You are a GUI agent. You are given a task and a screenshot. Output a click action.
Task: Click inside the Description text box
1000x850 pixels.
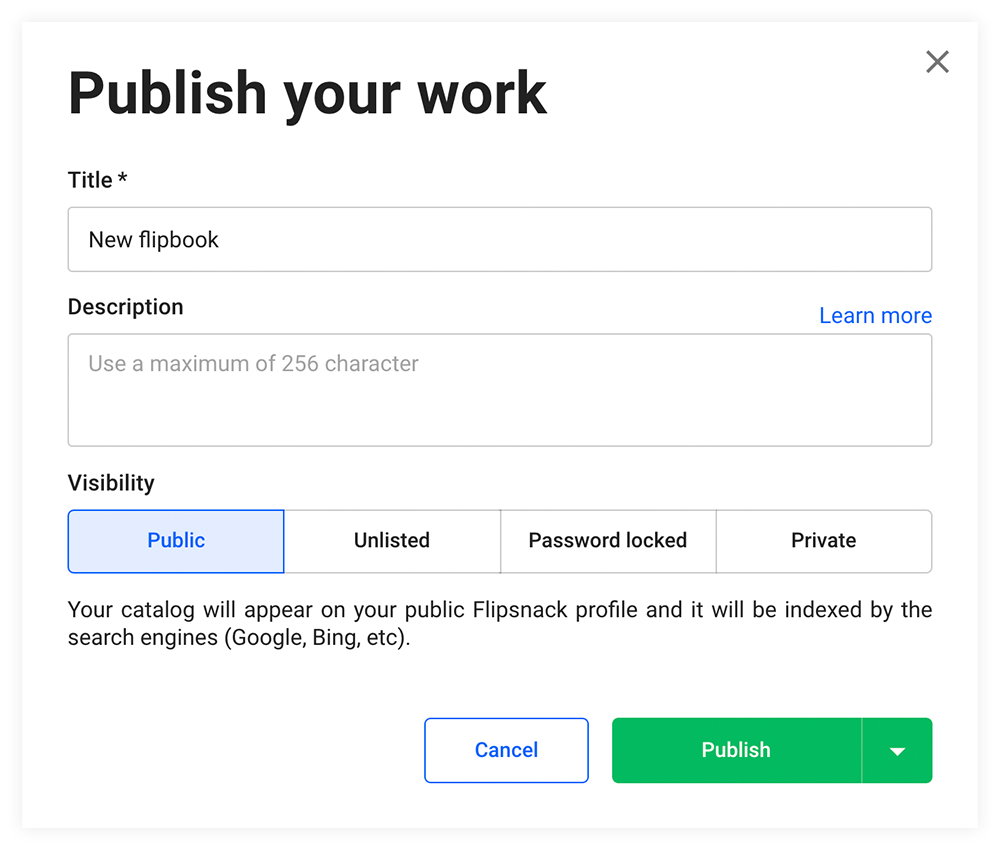tap(500, 390)
